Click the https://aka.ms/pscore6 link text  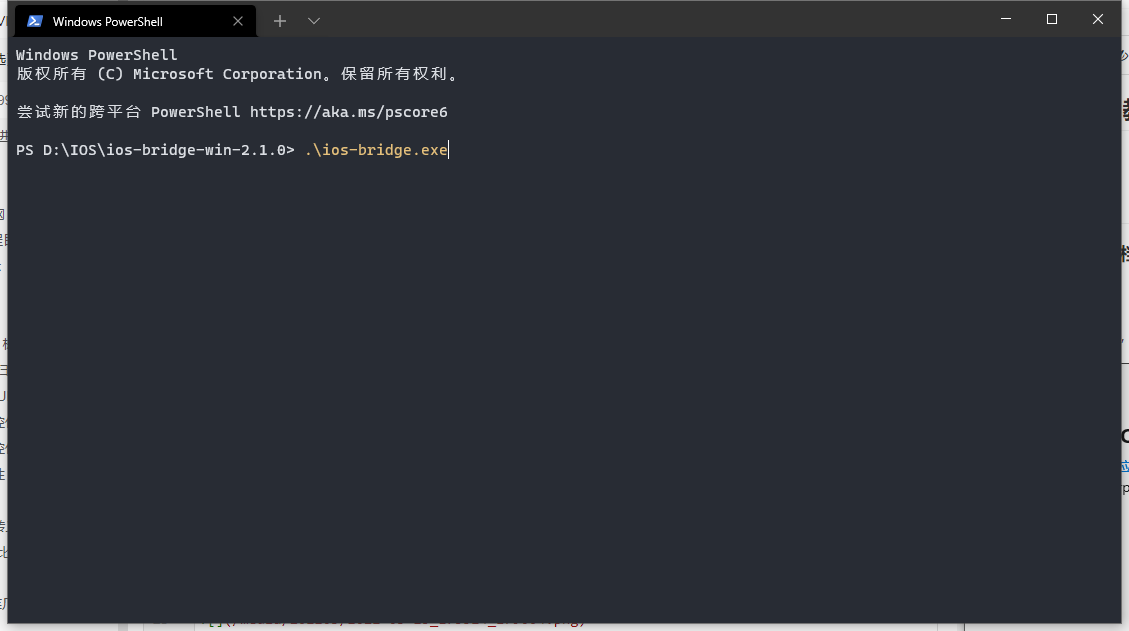tap(348, 112)
